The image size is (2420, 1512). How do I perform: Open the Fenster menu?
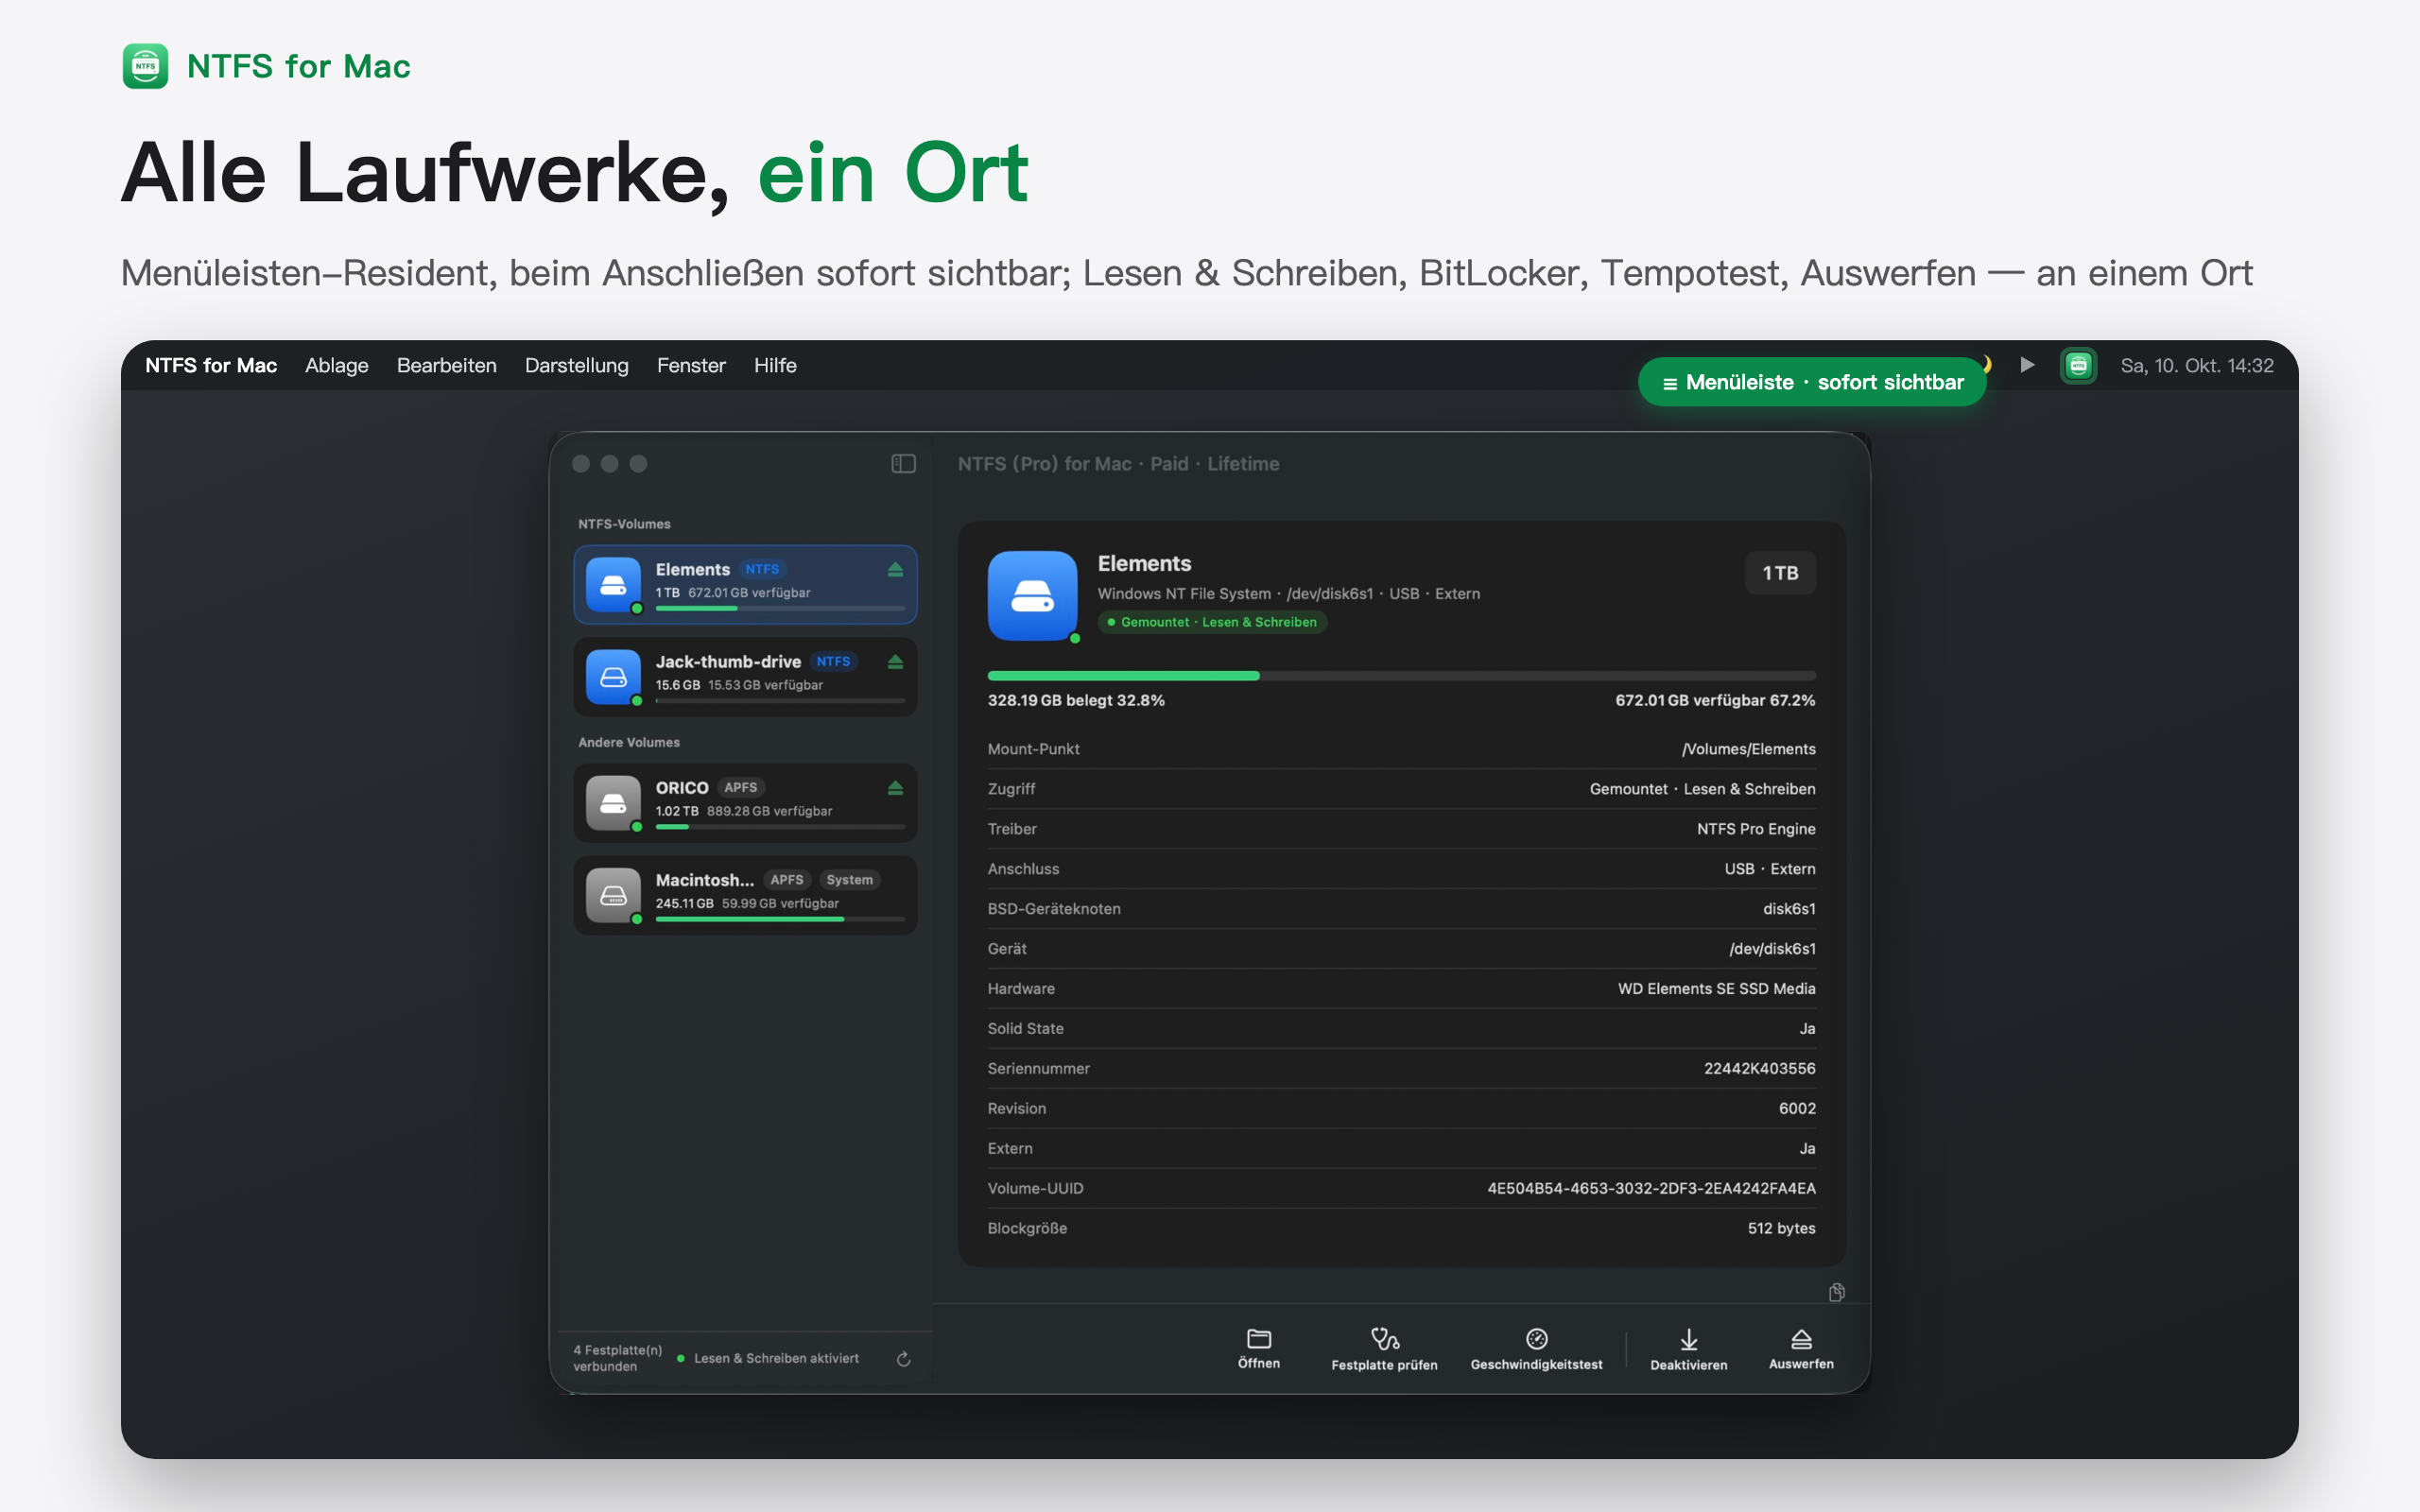coord(691,365)
